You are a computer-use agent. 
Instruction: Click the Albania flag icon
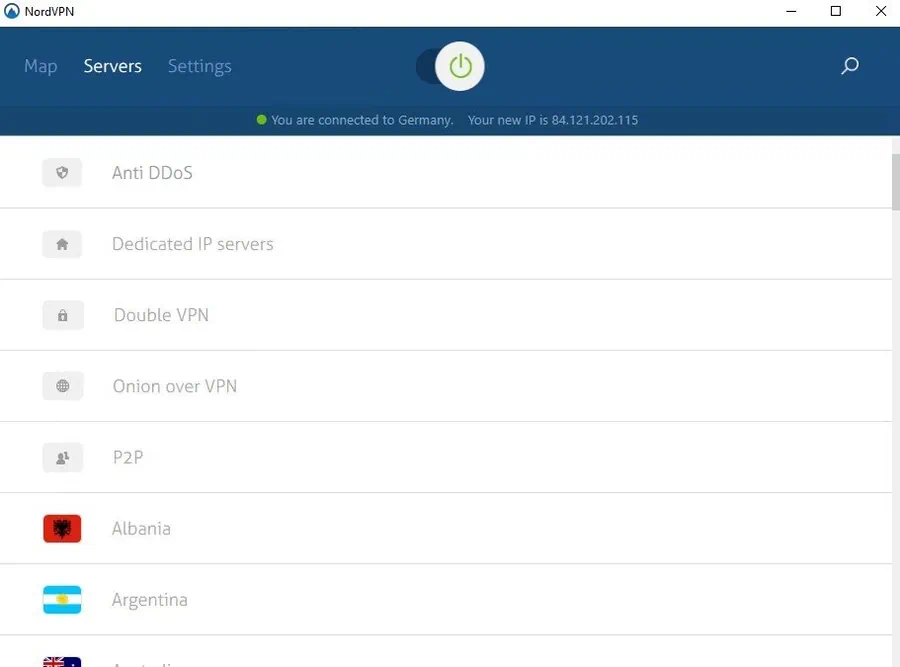[62, 528]
